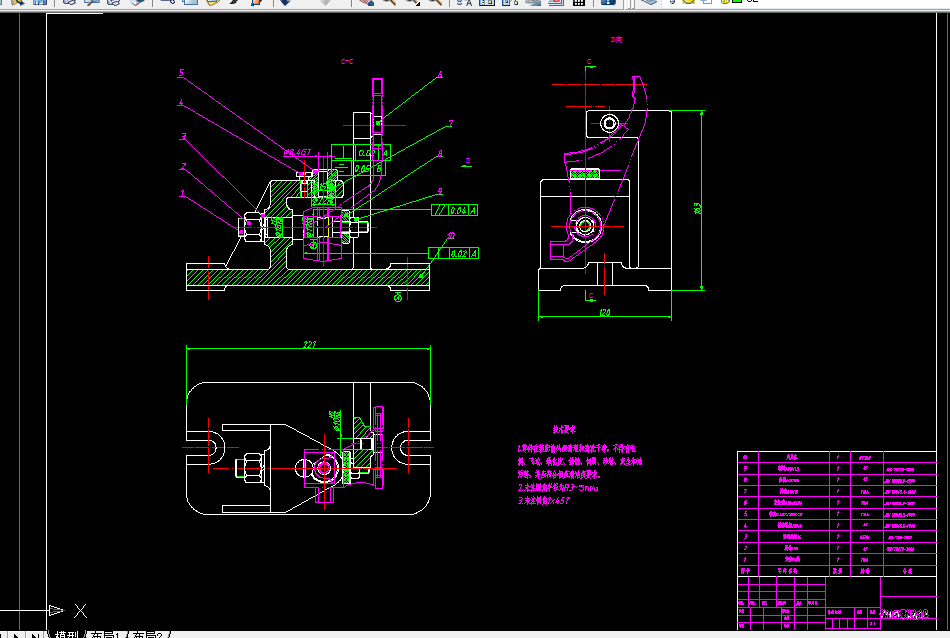Select balloon number 4 in section view
Viewport: 950px width, 638px height.
(x=181, y=103)
